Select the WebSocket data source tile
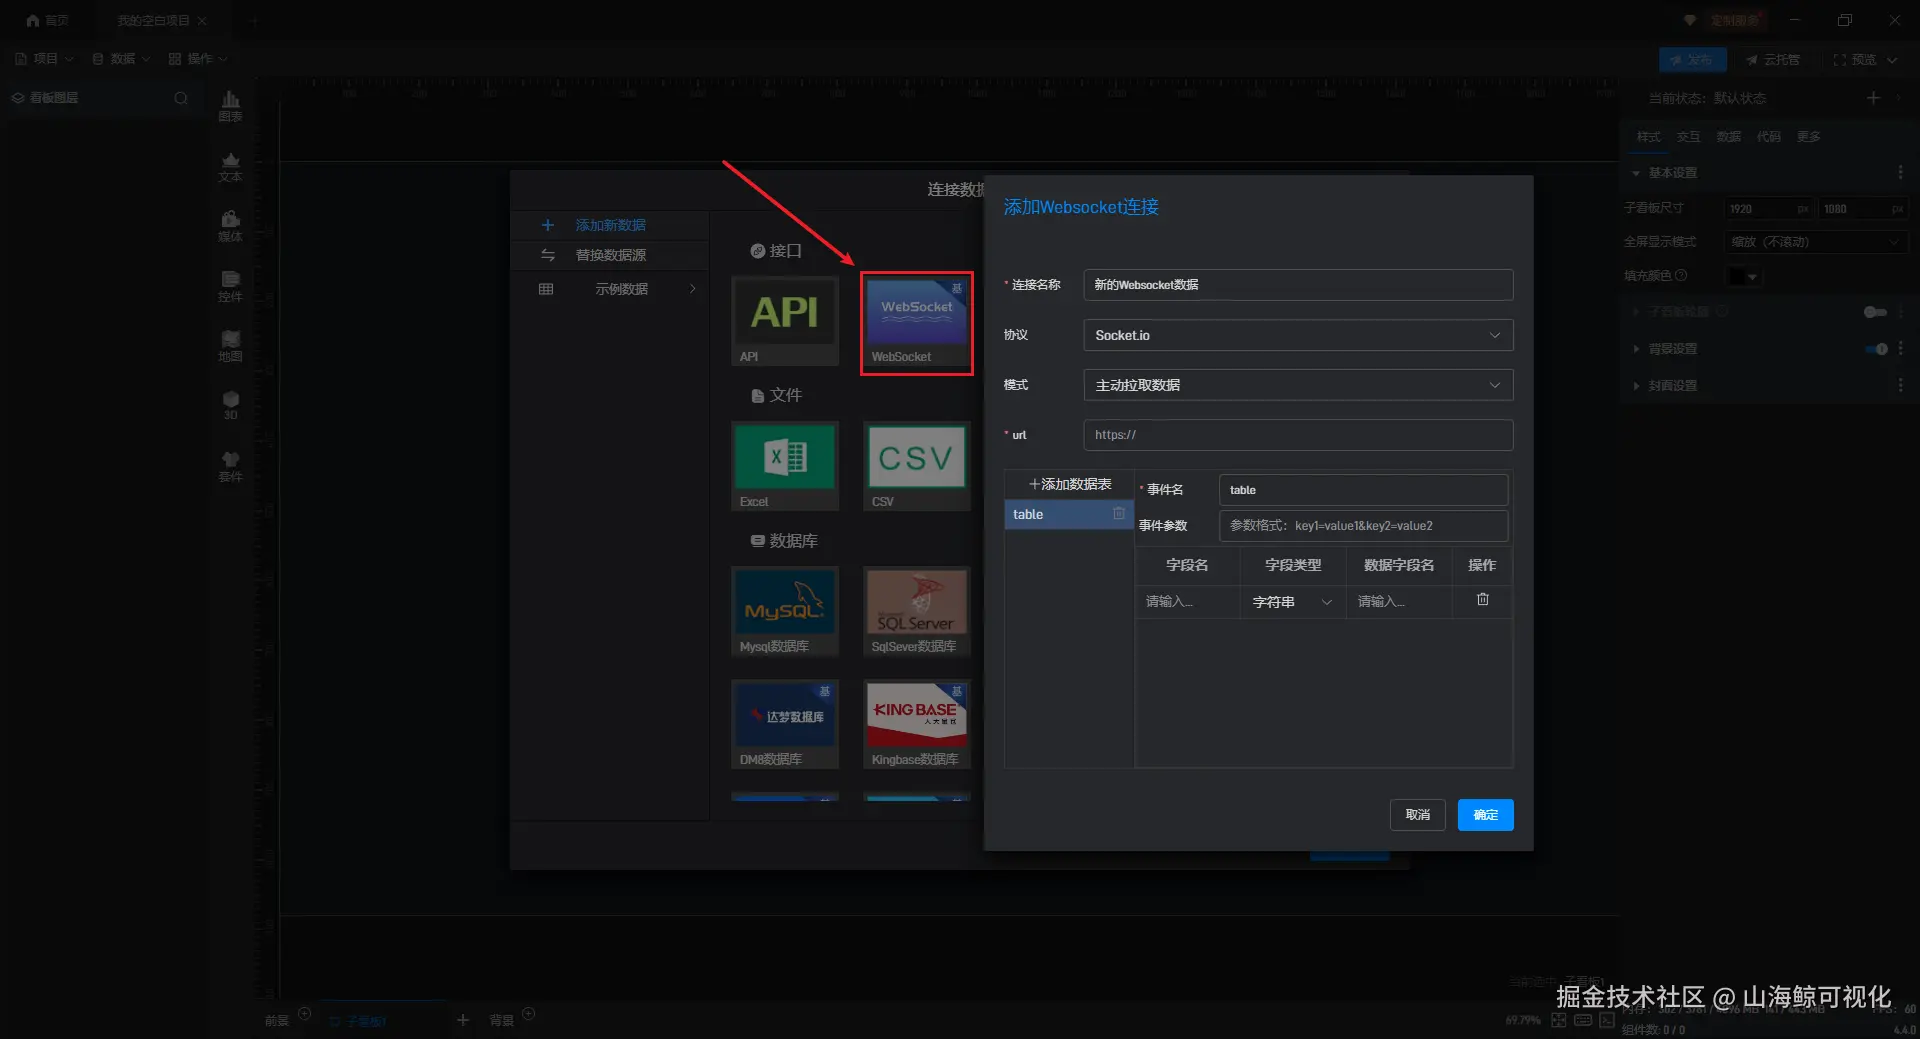 pyautogui.click(x=916, y=322)
